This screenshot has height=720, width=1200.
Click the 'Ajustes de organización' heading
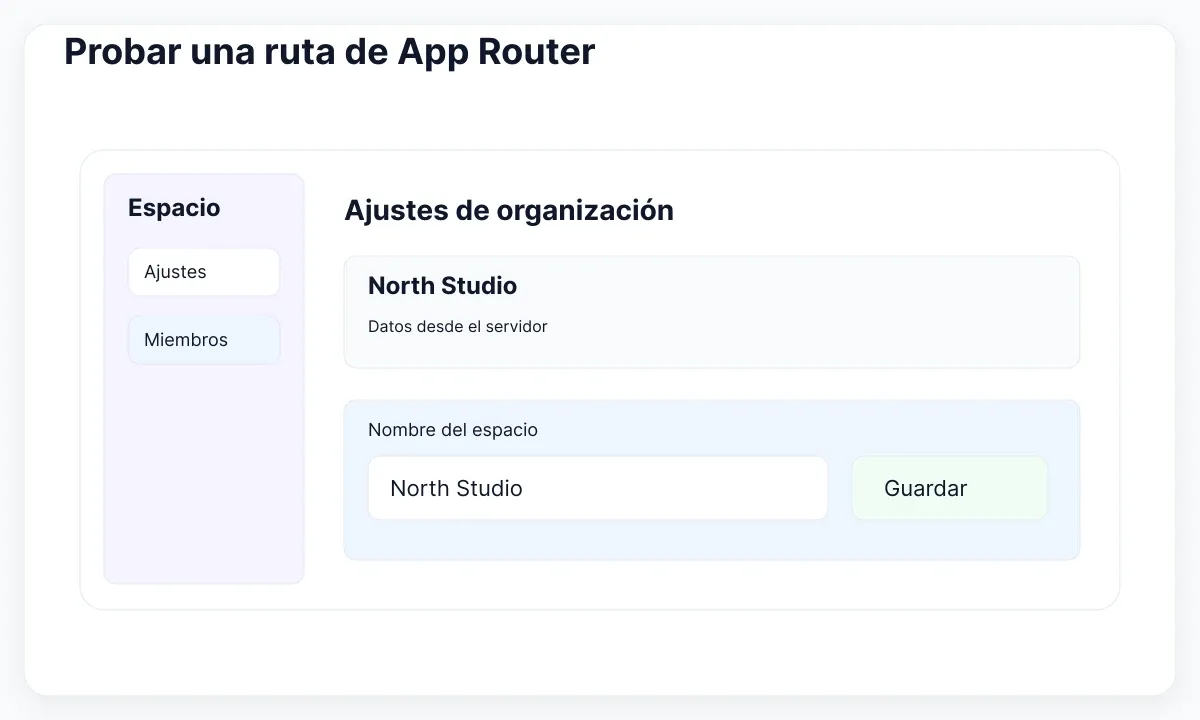tap(509, 211)
